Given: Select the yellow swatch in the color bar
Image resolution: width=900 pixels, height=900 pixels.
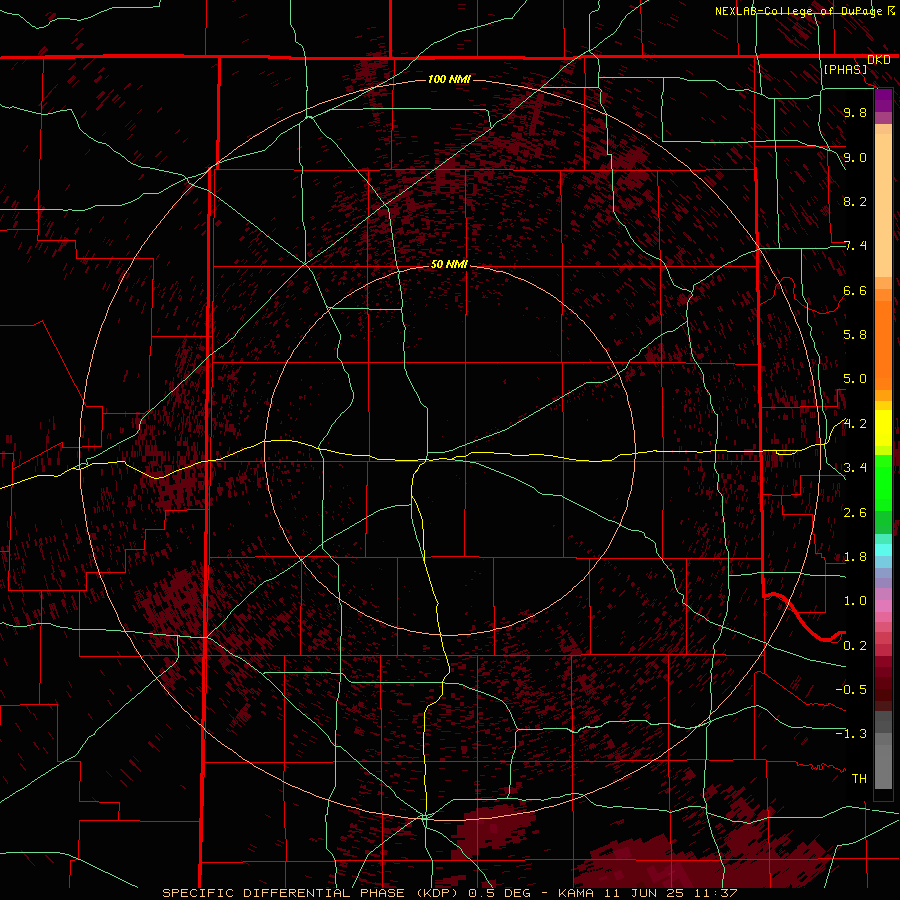Looking at the screenshot, I should pyautogui.click(x=883, y=428).
